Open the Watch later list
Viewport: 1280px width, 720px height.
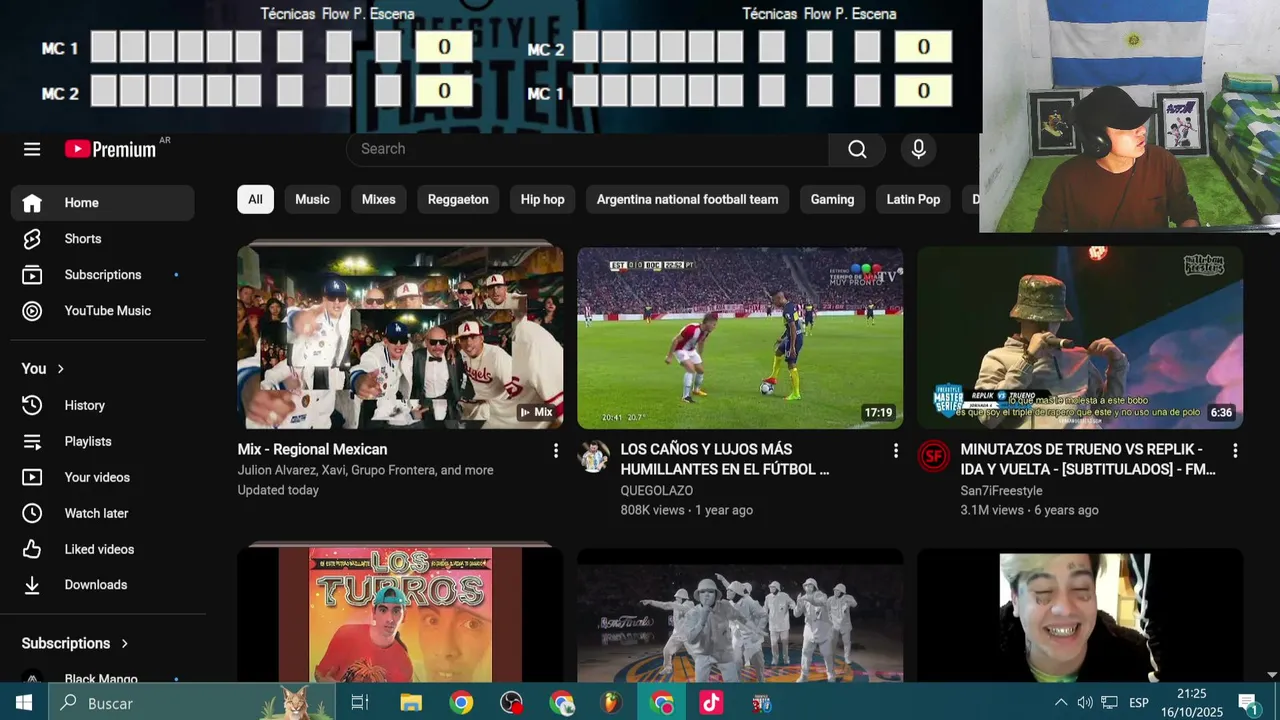103,513
